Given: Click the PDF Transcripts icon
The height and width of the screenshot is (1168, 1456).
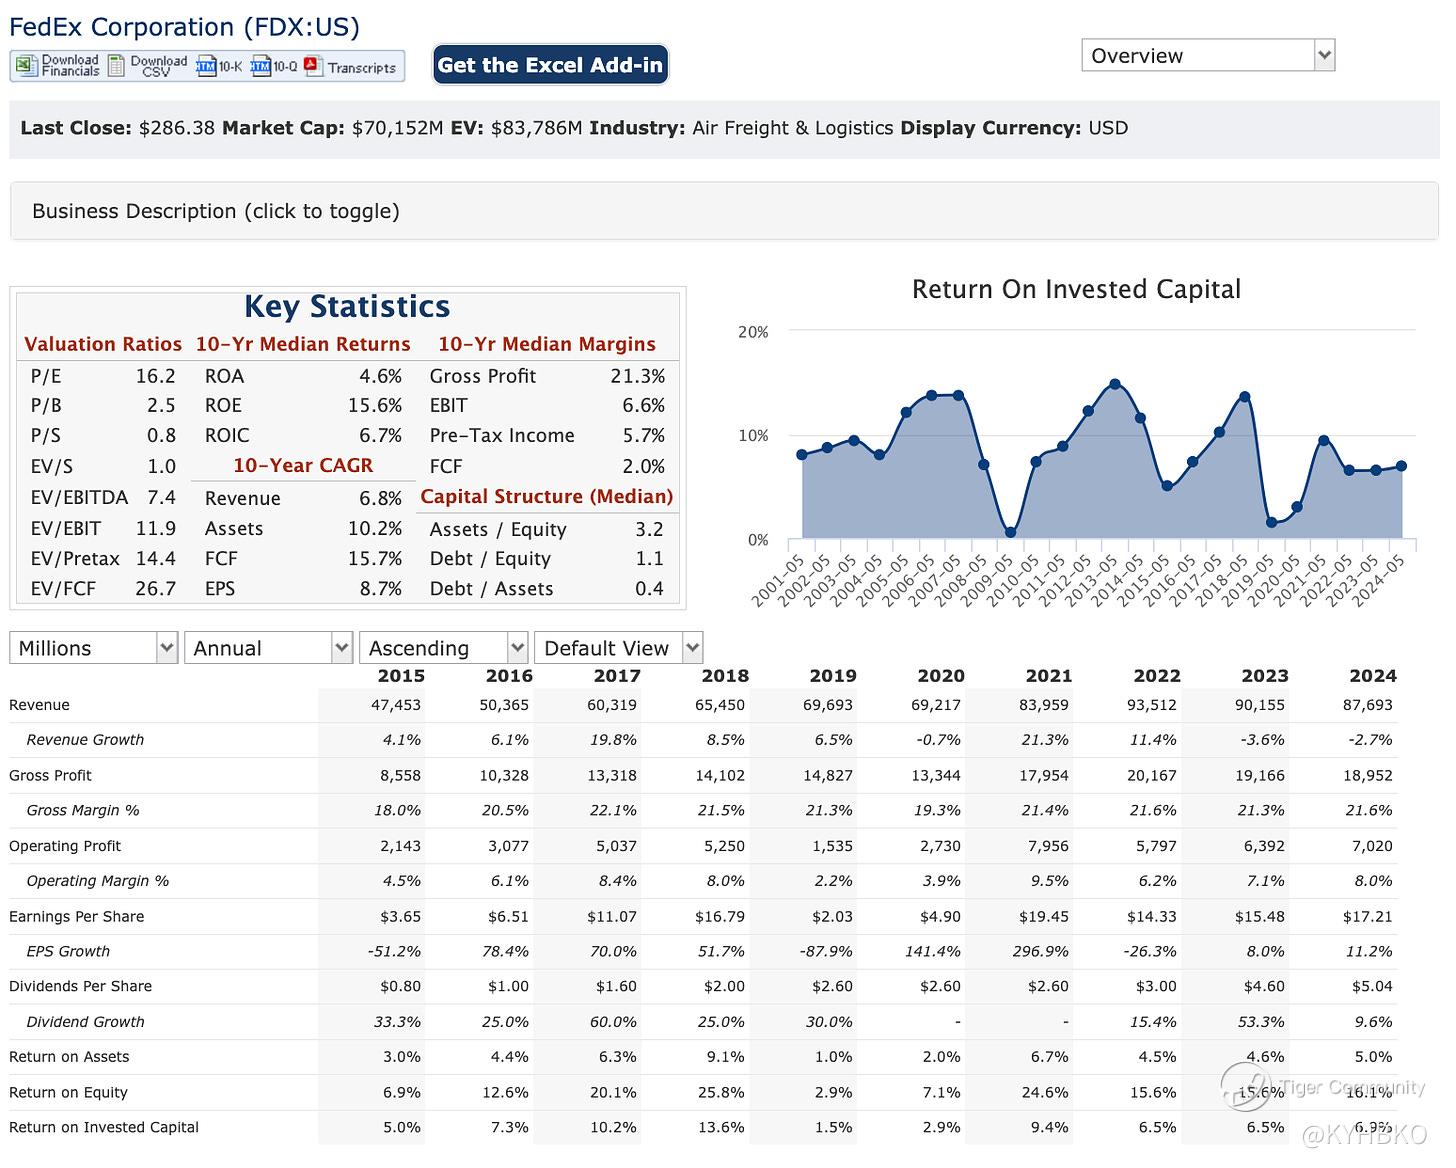Looking at the screenshot, I should pos(313,67).
